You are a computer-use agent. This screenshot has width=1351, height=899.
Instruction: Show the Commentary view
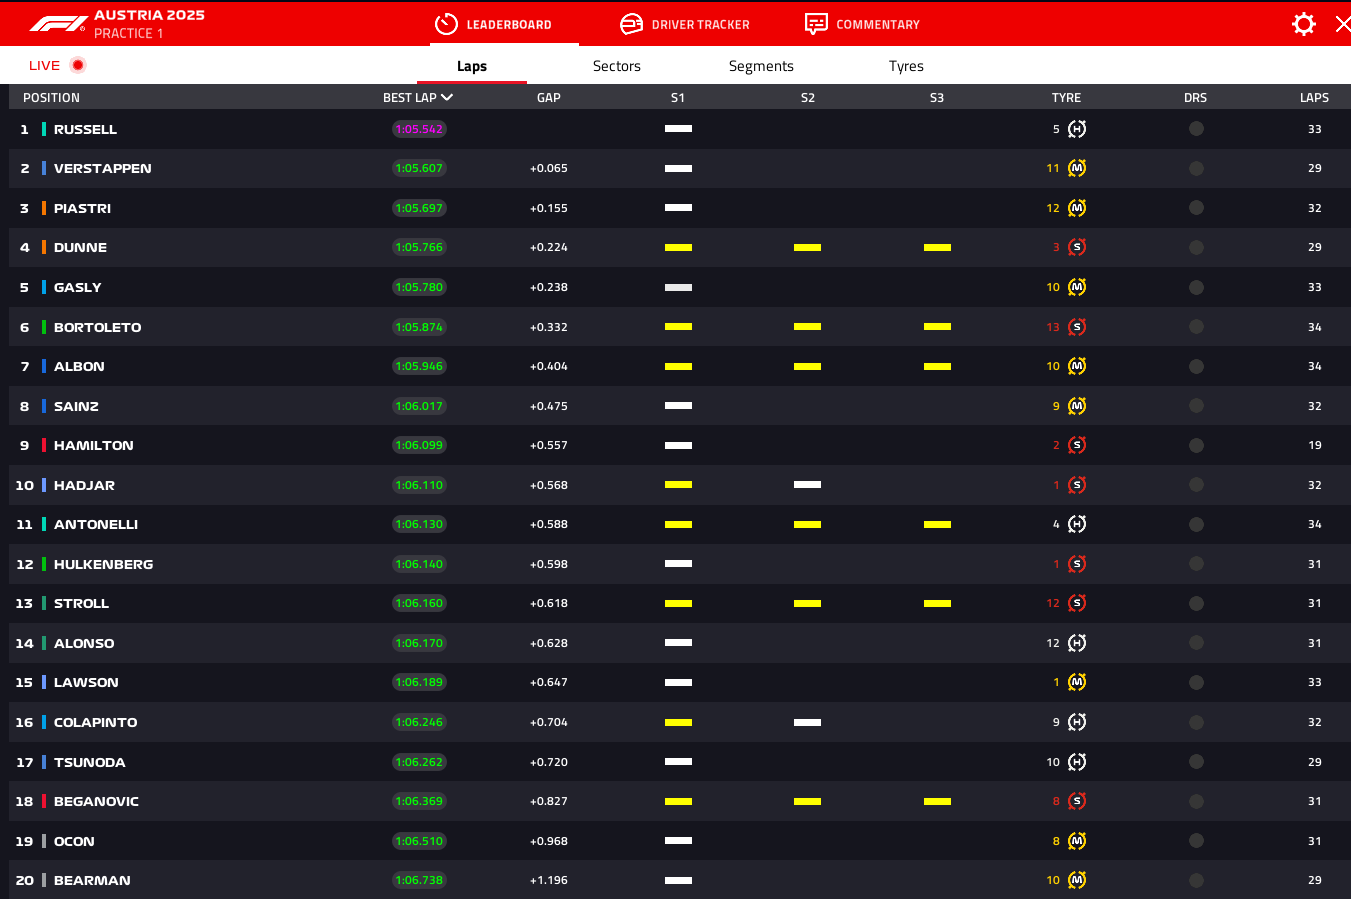point(862,24)
